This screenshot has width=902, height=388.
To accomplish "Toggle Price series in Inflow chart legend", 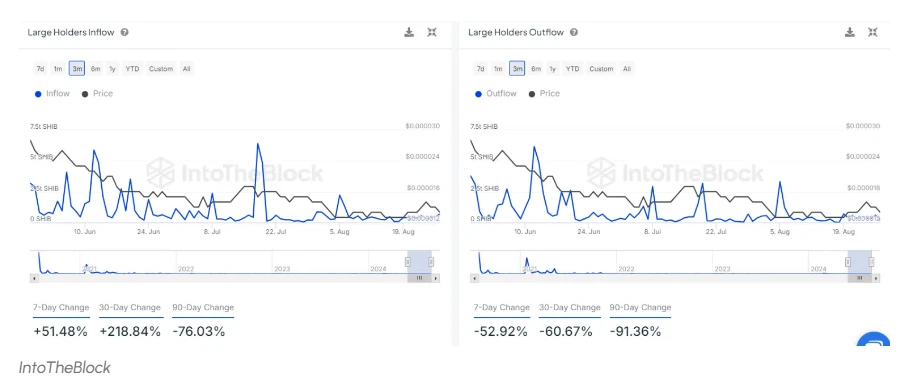I will [97, 93].
